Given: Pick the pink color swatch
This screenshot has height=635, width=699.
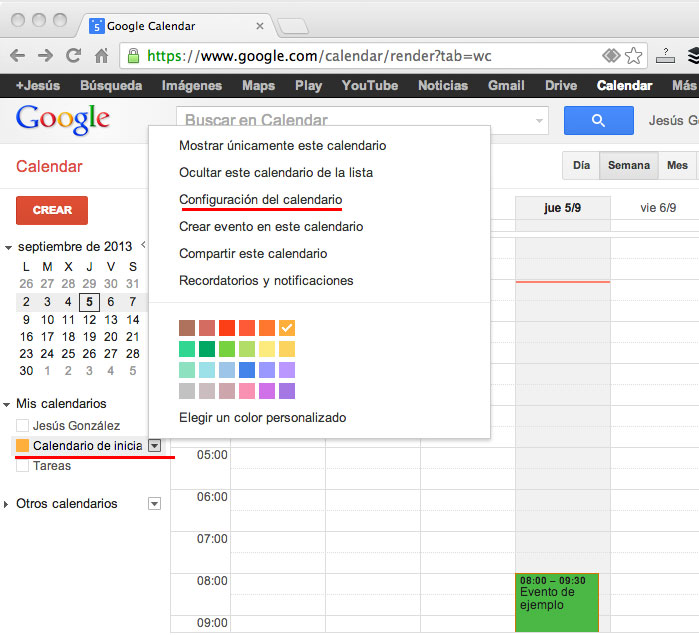Looking at the screenshot, I should (247, 391).
